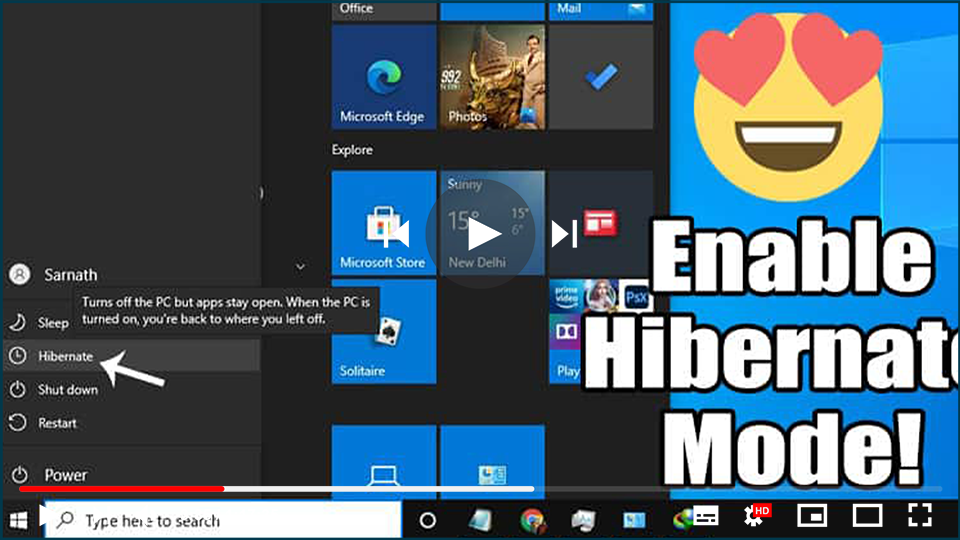Seek using the red video progress bar
The height and width of the screenshot is (540, 960).
(120, 489)
